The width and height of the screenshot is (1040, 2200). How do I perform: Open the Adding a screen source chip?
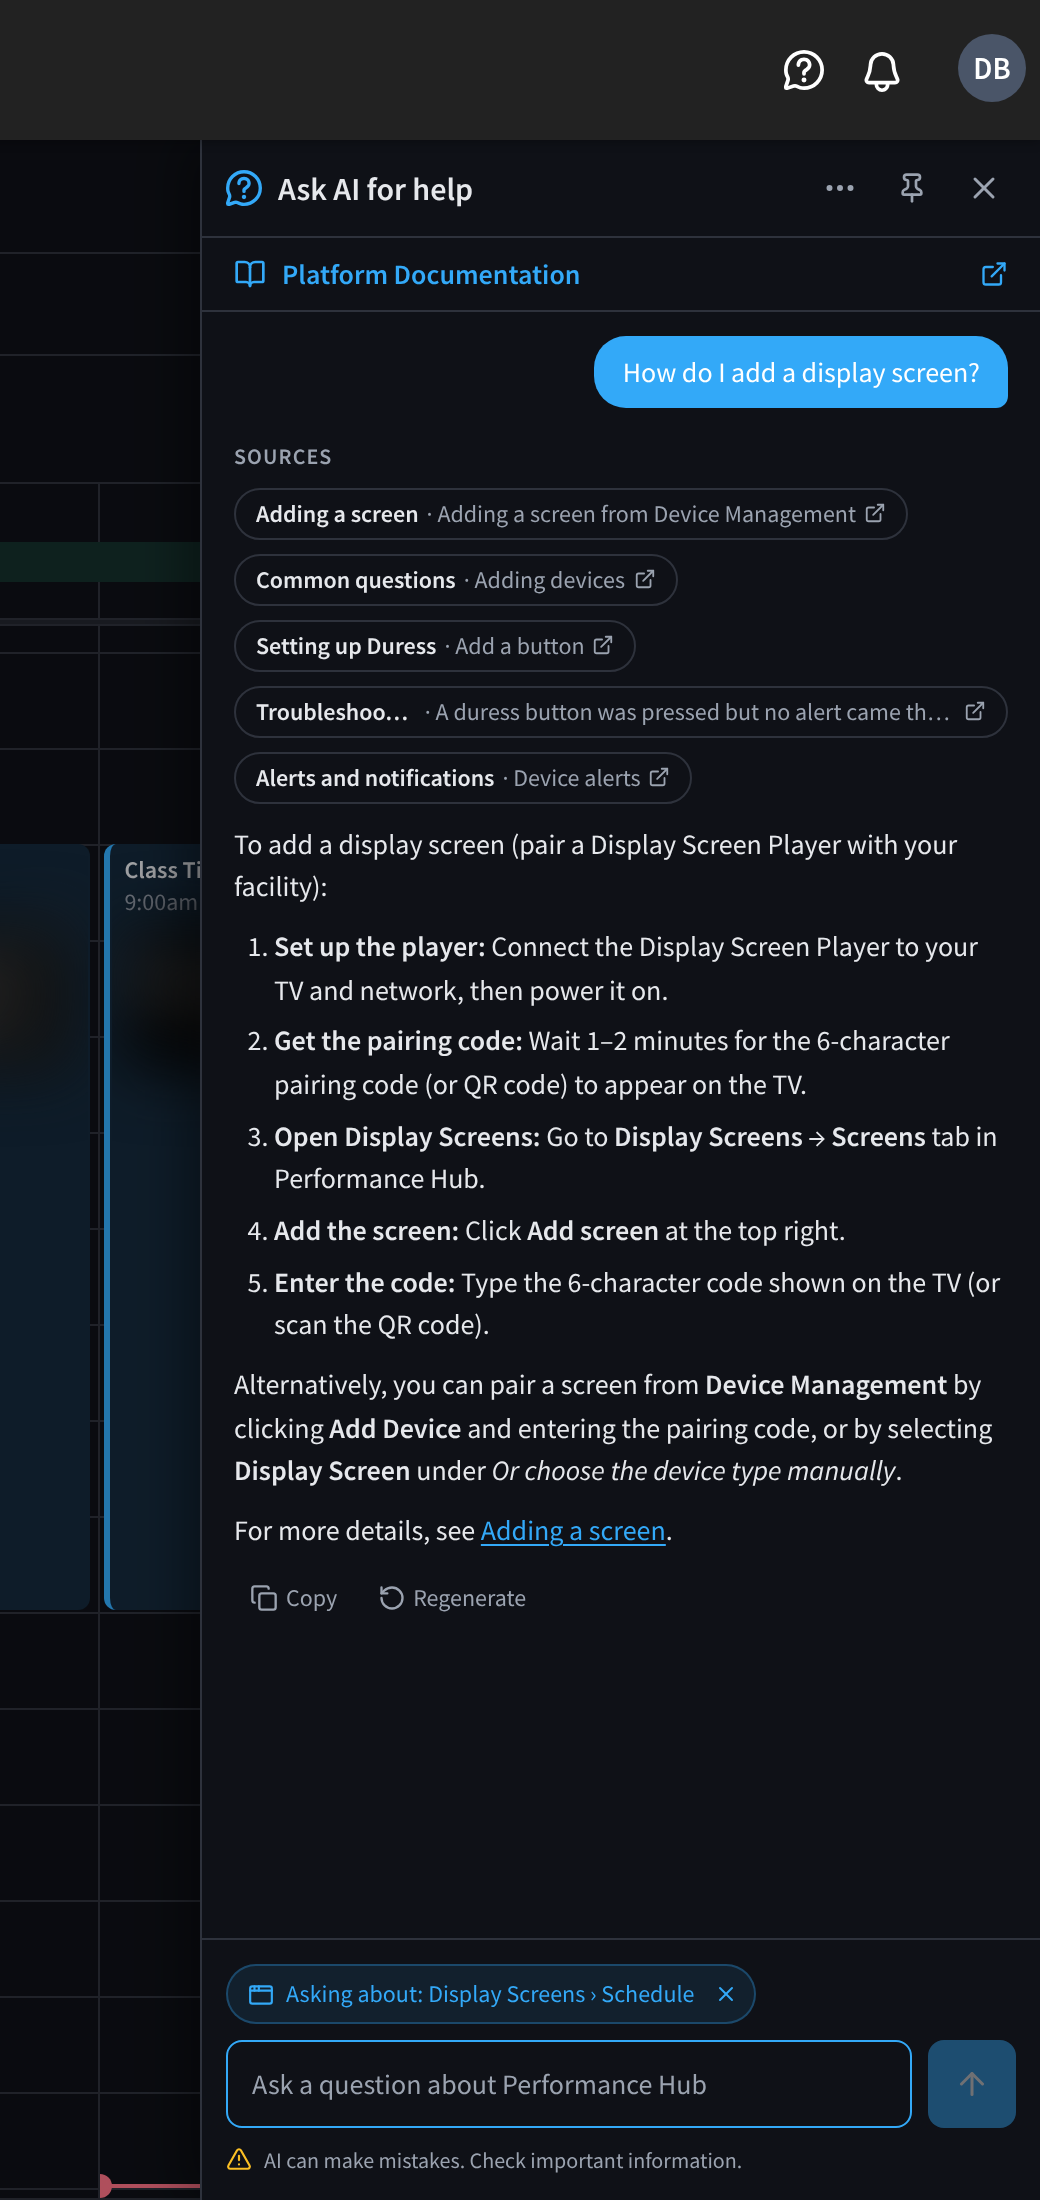coord(570,514)
